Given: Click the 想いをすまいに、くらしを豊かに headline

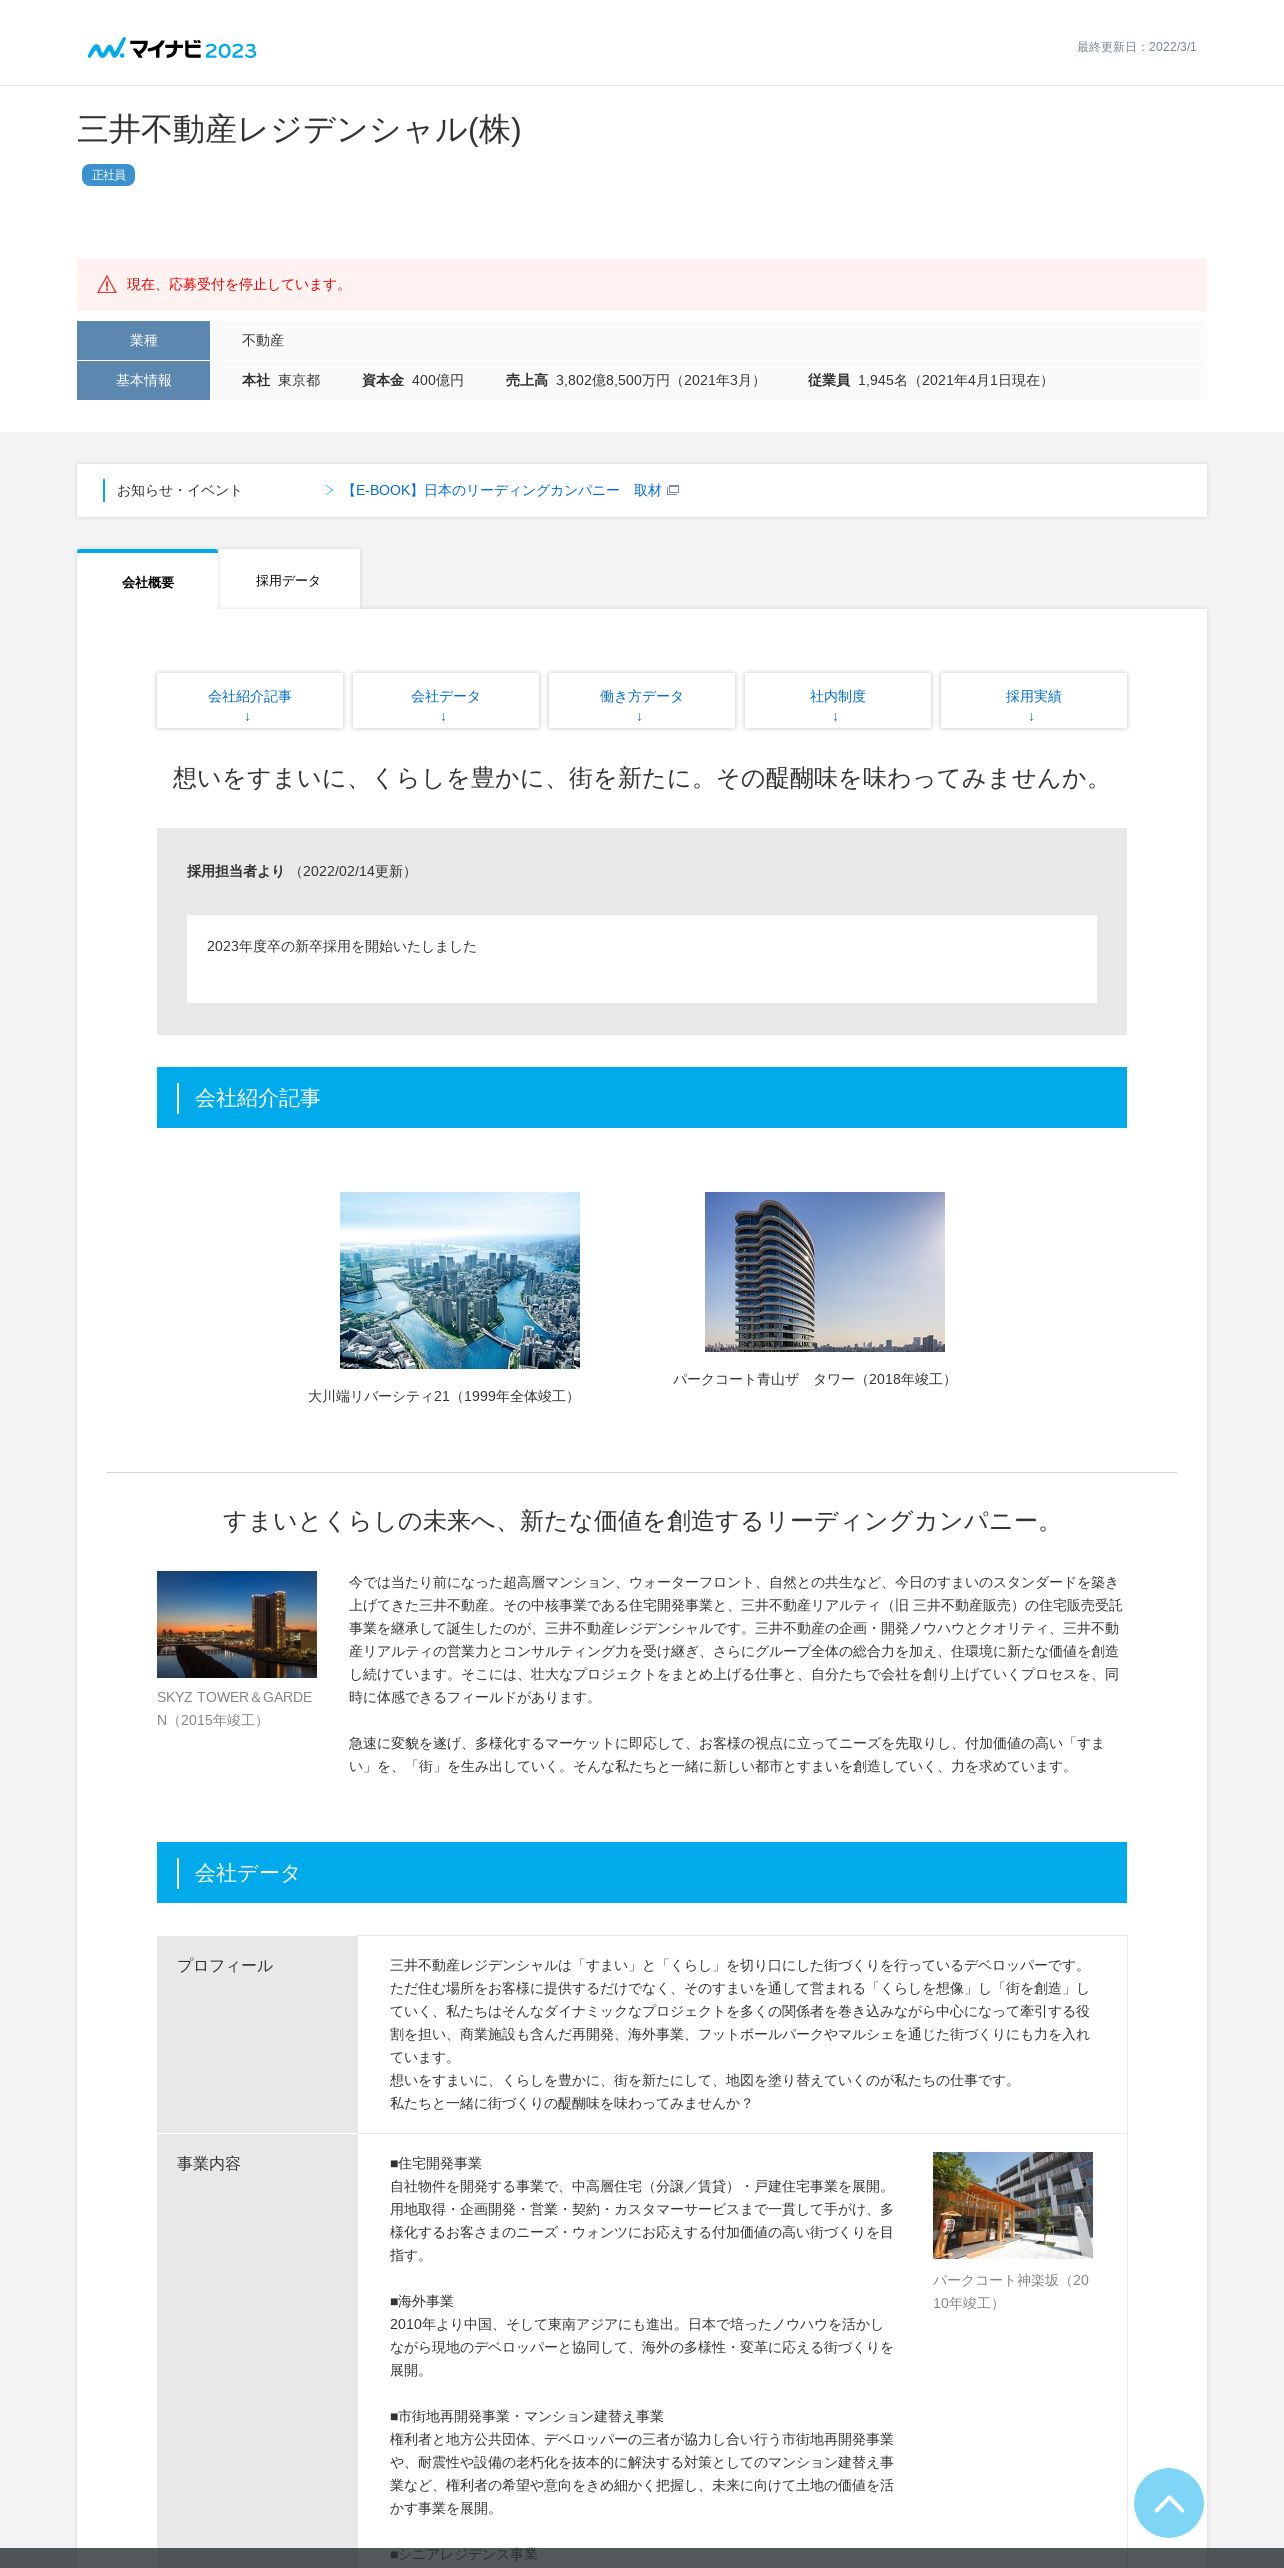Looking at the screenshot, I should click(642, 778).
